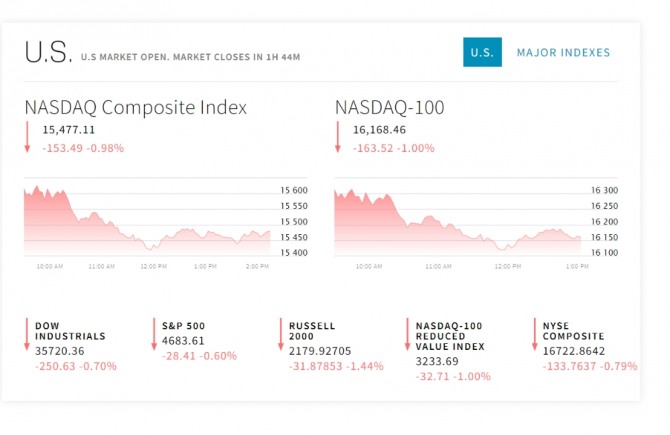
Task: Click the NASDAQ-100 value 16,168.46
Action: click(x=379, y=130)
